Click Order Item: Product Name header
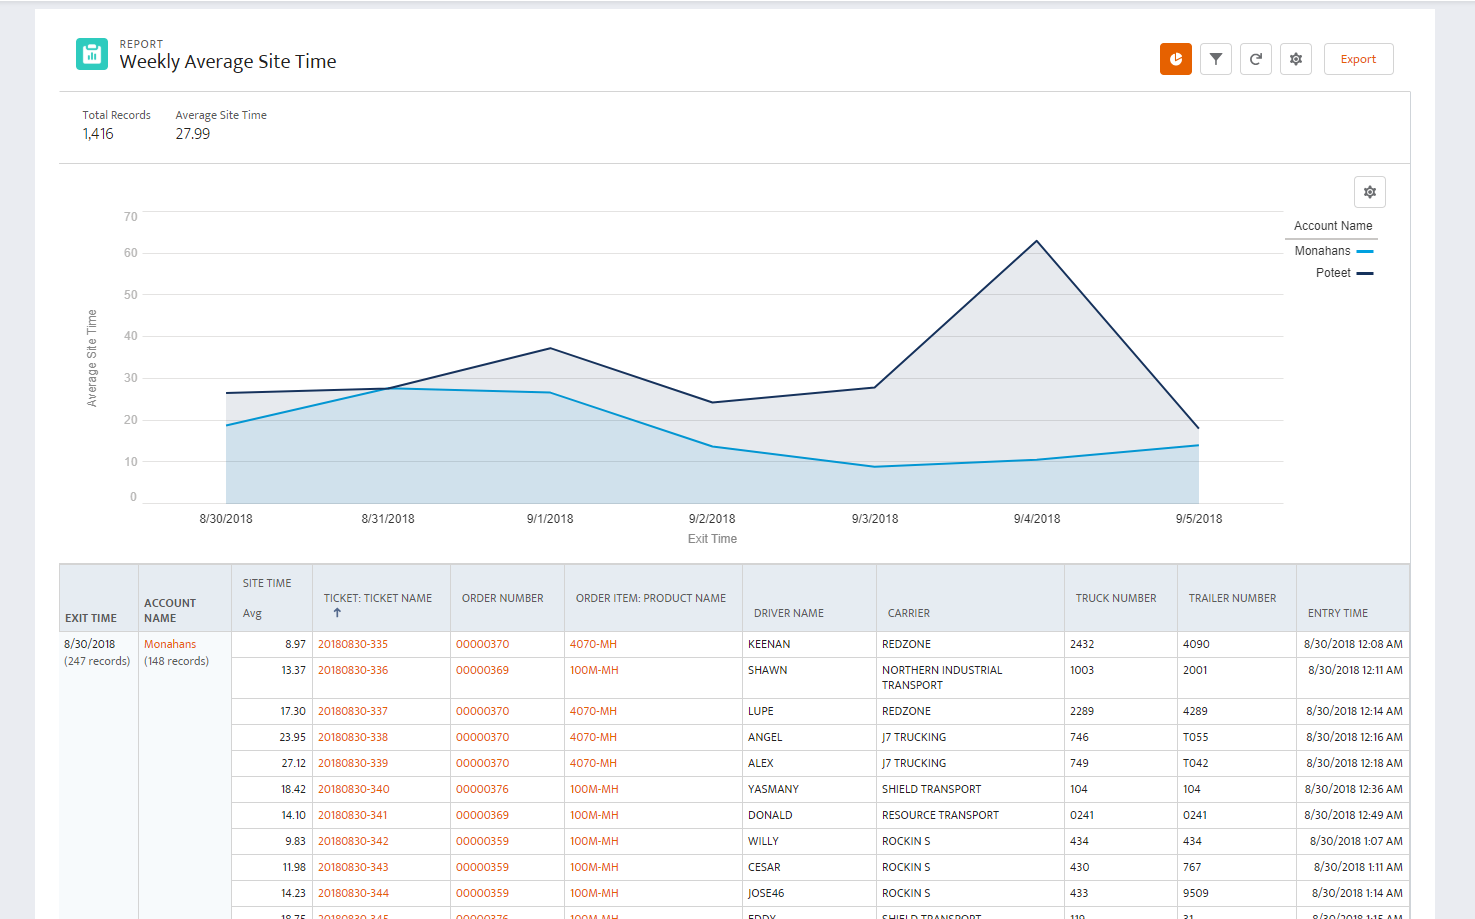The image size is (1475, 919). [x=651, y=598]
